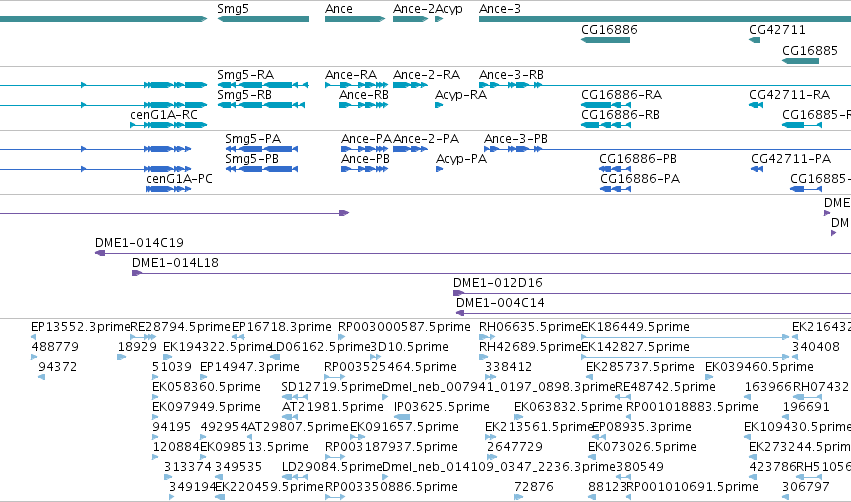
Task: Click the DME1-014L18 clone label
Action: tap(175, 263)
